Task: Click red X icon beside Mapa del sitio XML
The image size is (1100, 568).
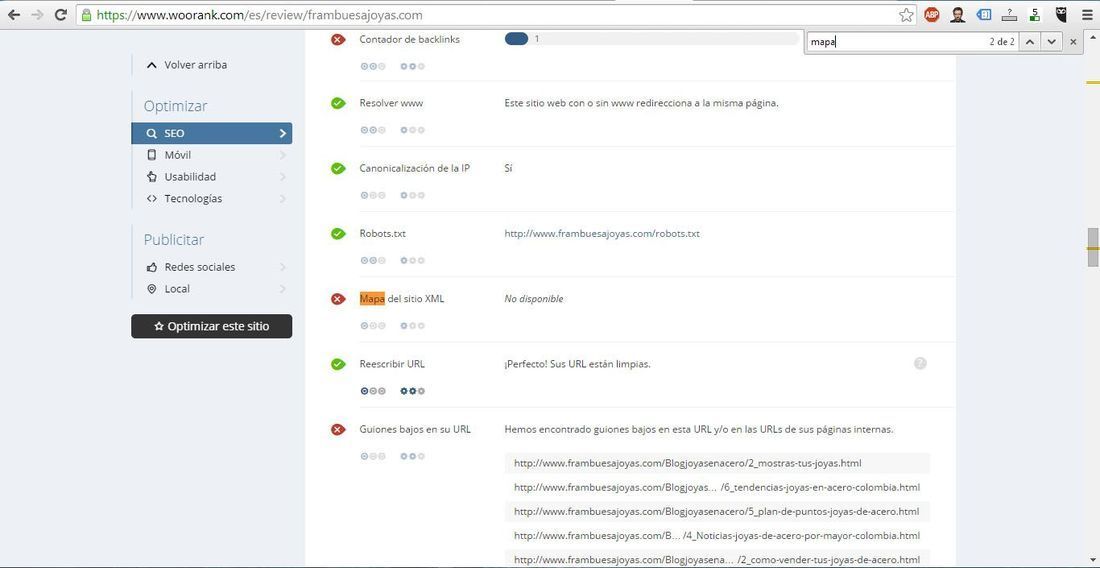Action: (x=338, y=299)
